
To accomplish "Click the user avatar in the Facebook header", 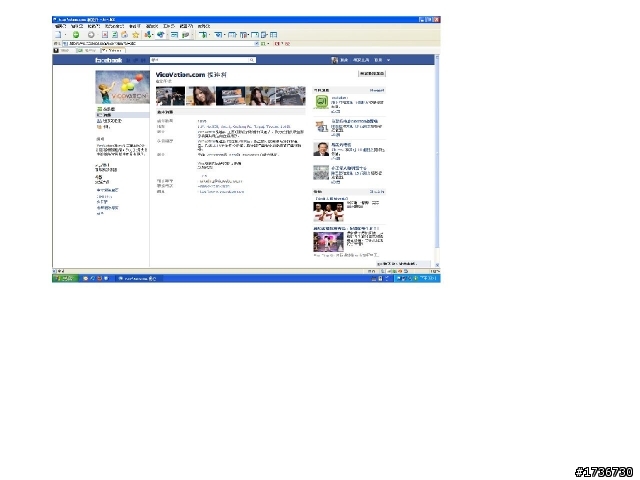I will click(x=335, y=60).
